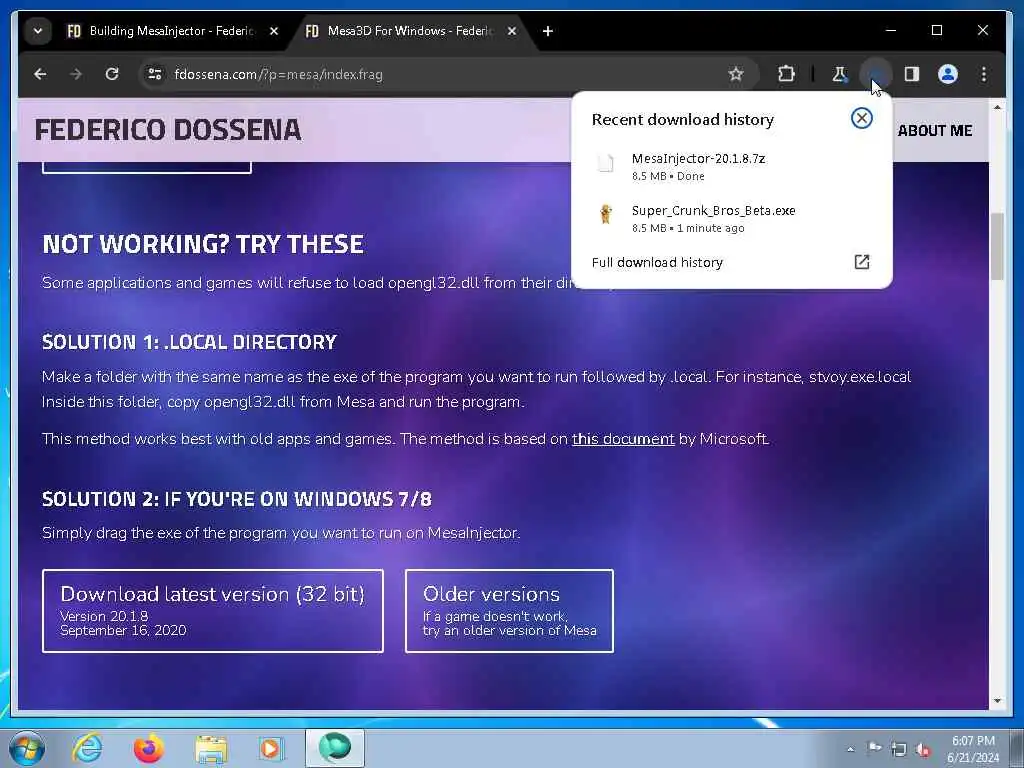
Task: Follow the 'this document' Microsoft link
Action: point(623,439)
